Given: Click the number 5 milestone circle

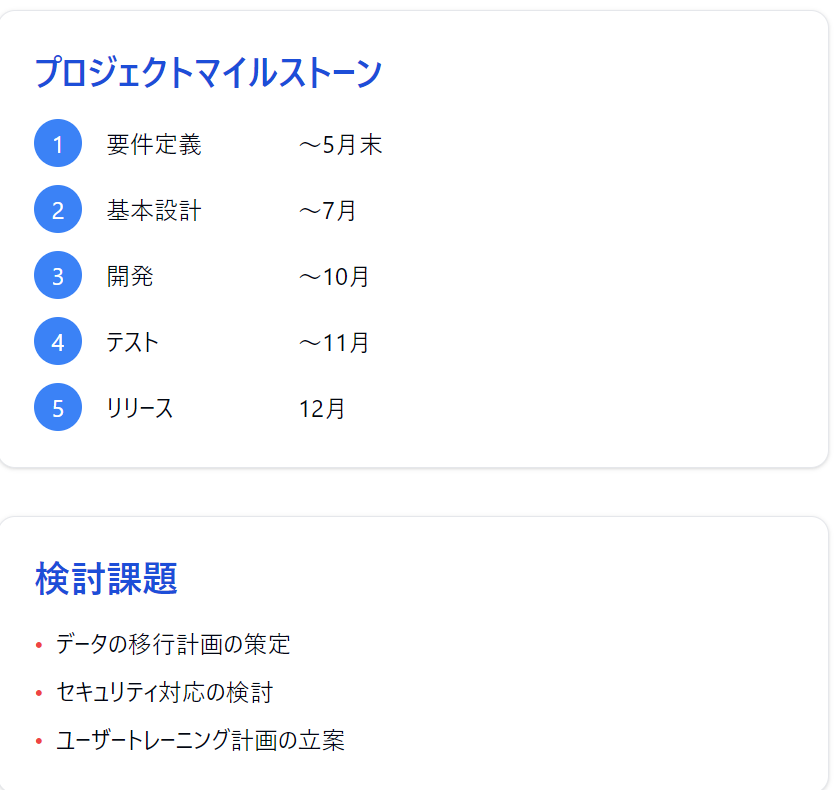Looking at the screenshot, I should pyautogui.click(x=58, y=408).
